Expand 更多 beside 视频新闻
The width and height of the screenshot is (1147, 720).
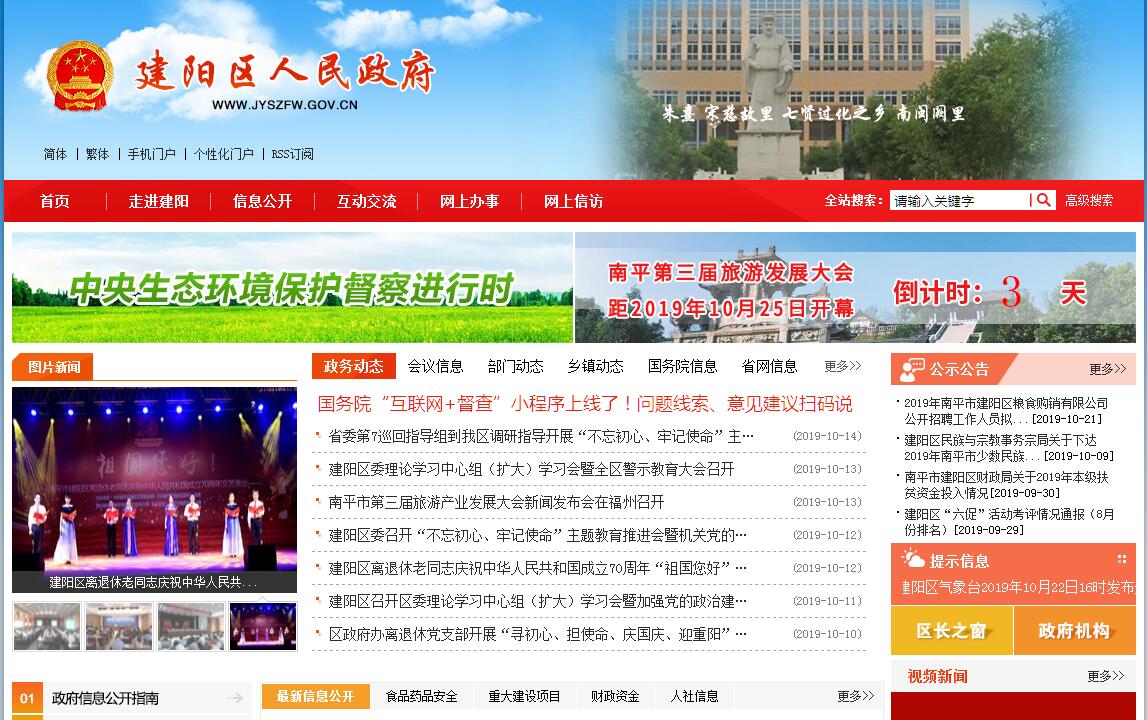coord(1106,676)
